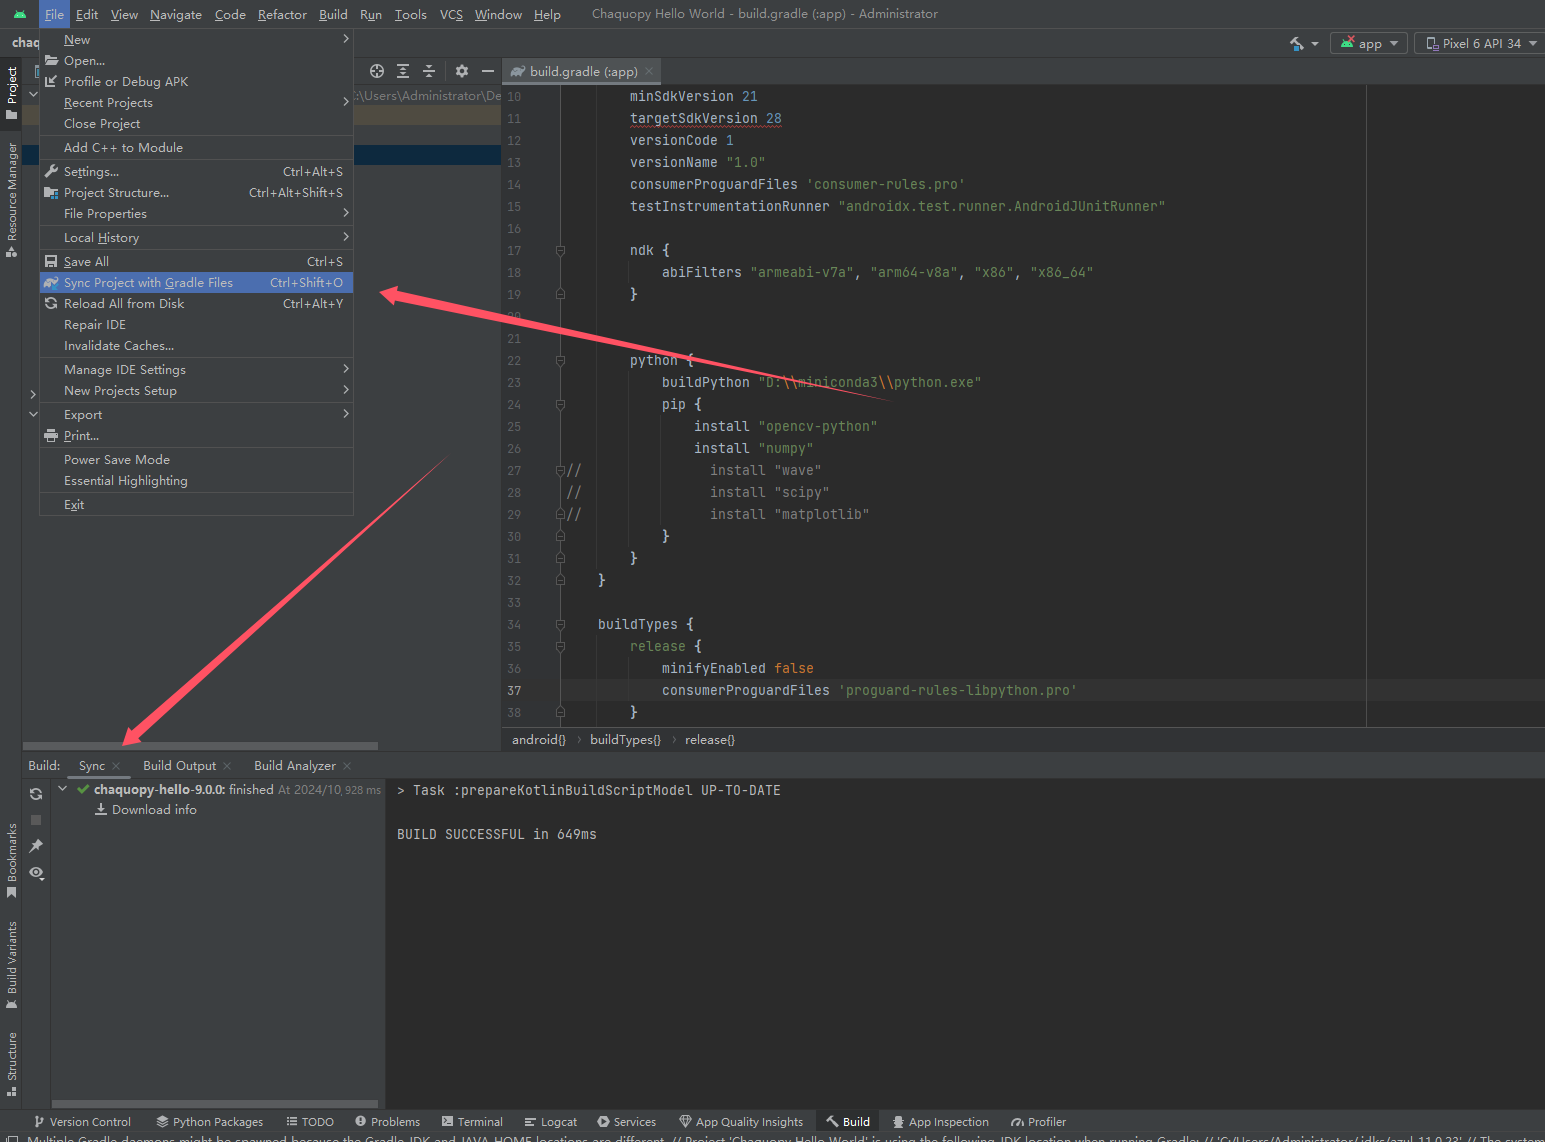Open the Pixel 6 API 34 device dropdown
Screen dimensions: 1545x1142
click(1477, 43)
